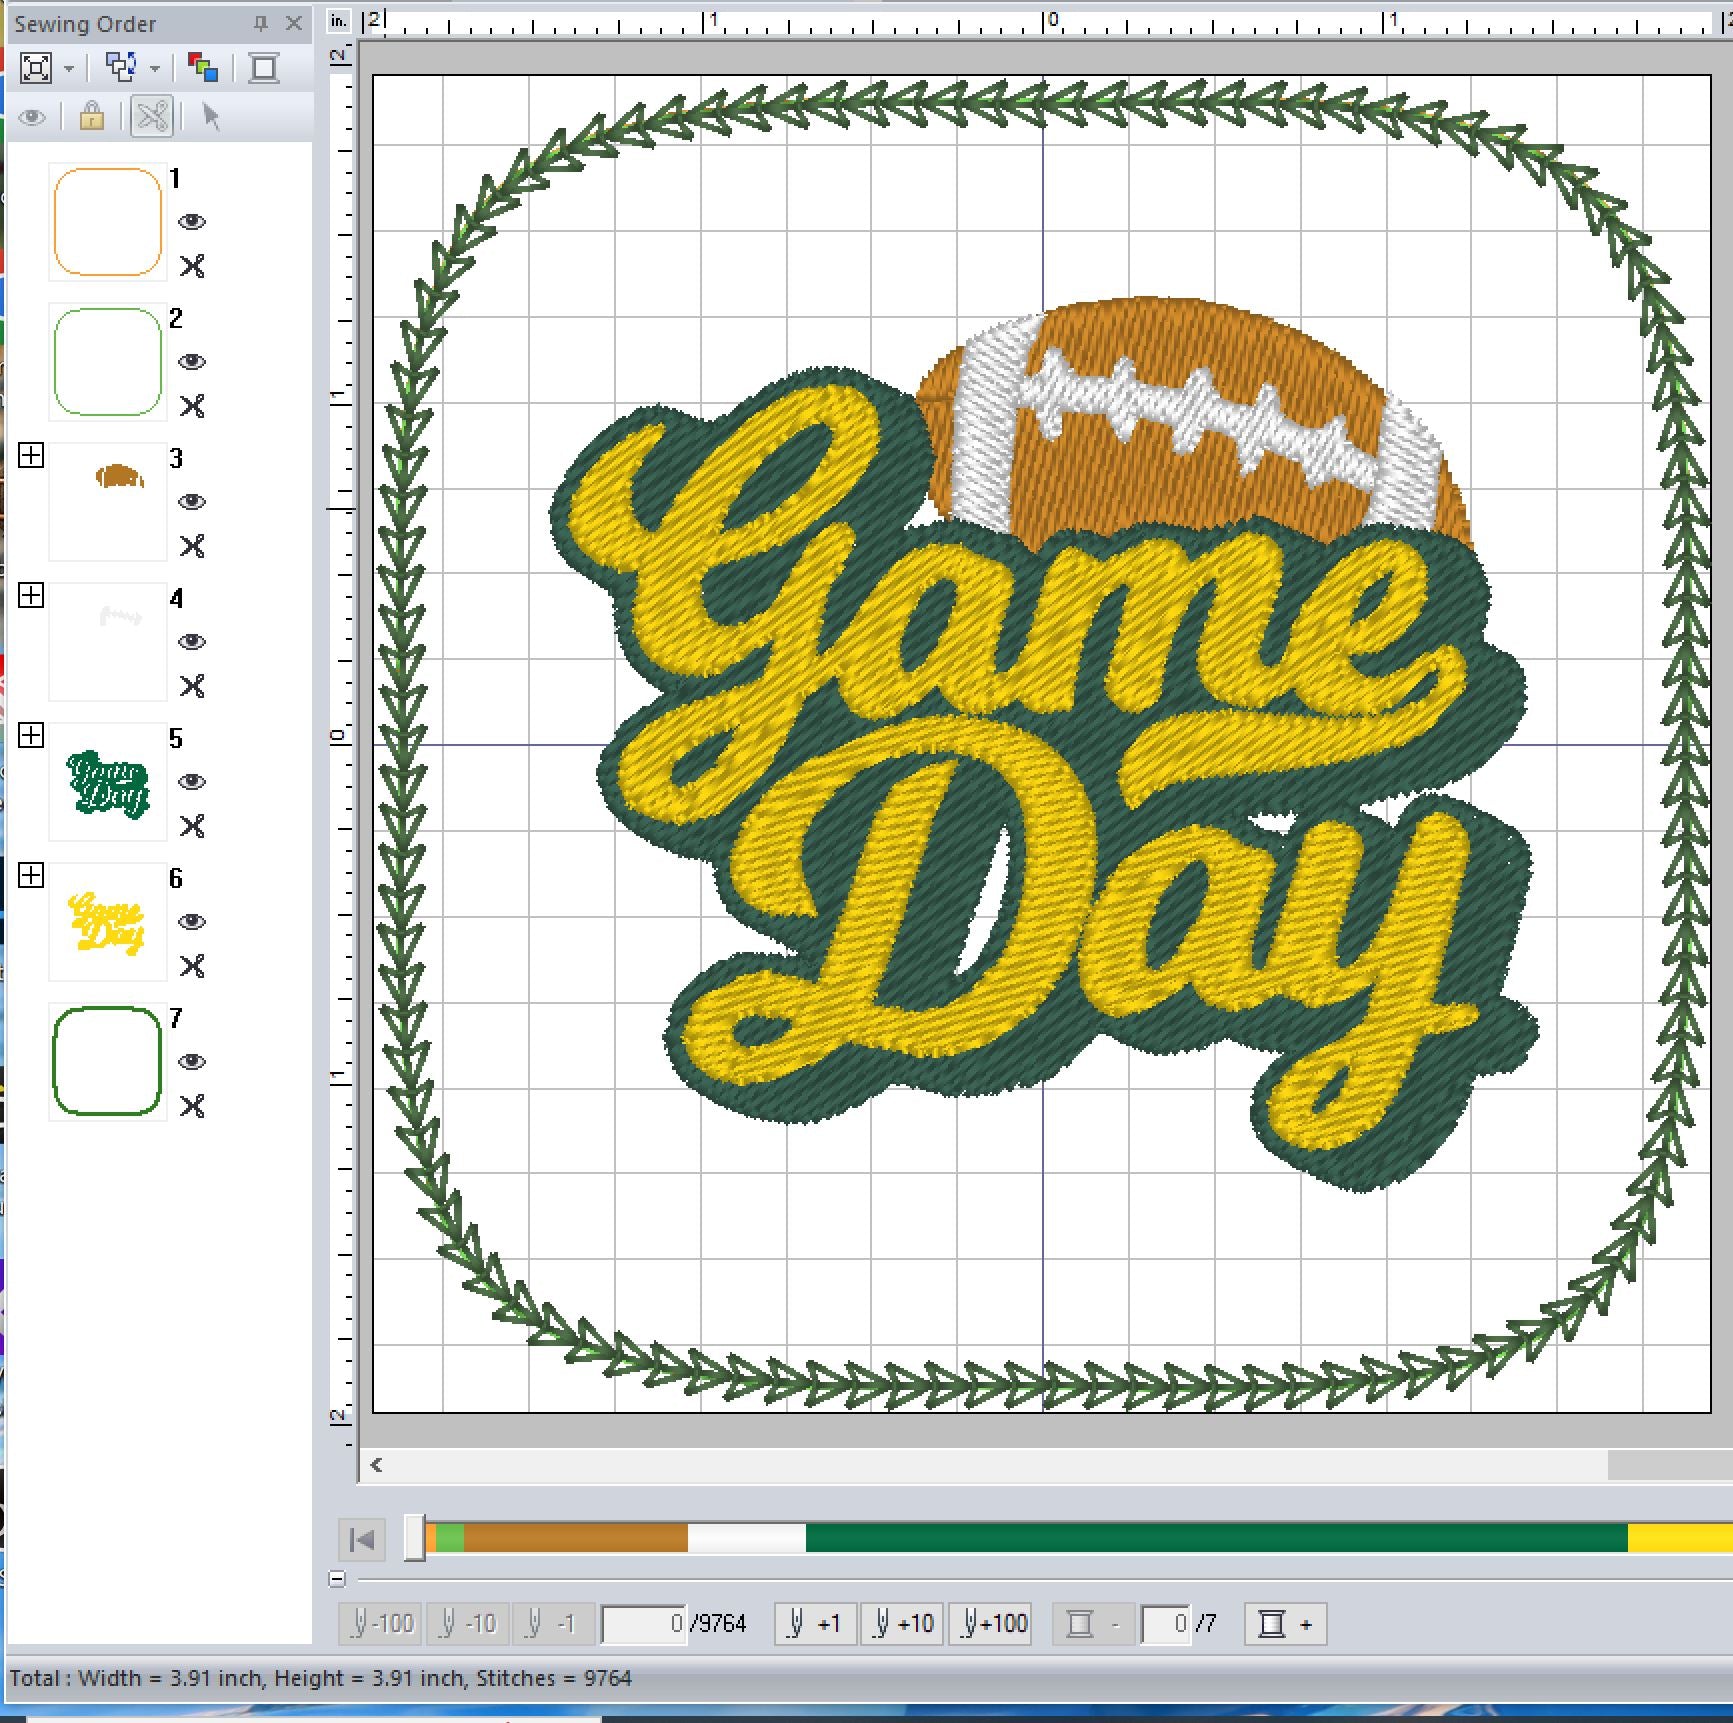
Task: Hide sewing order item 1 with eye
Action: click(192, 222)
